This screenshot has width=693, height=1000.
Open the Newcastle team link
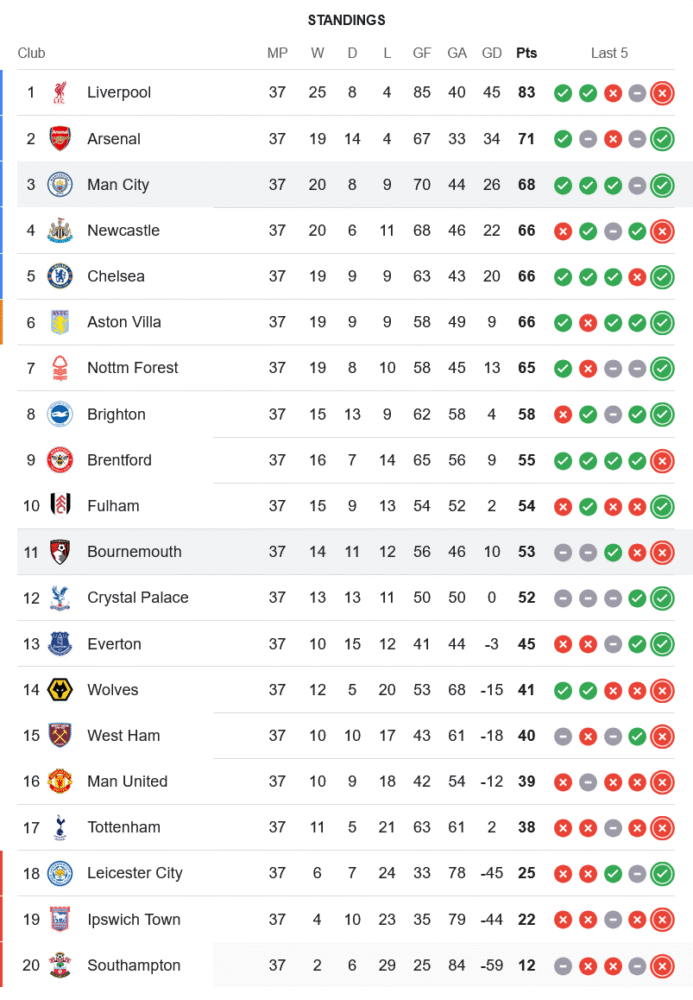(x=123, y=231)
